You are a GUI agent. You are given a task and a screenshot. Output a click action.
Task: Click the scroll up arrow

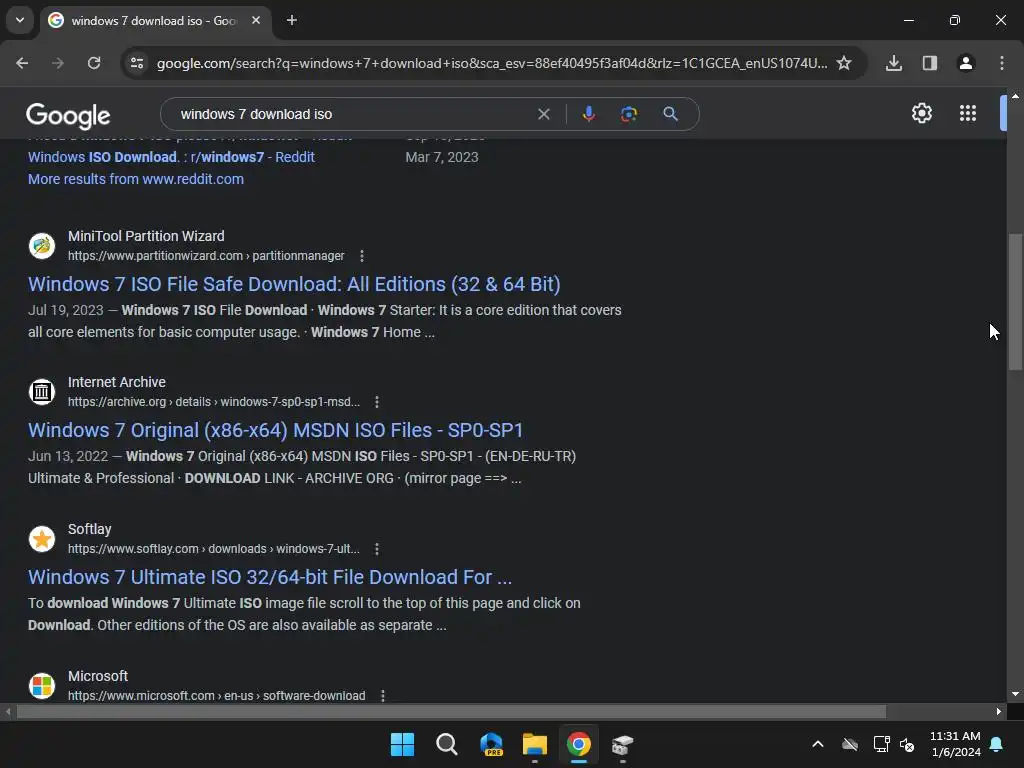click(x=1015, y=96)
